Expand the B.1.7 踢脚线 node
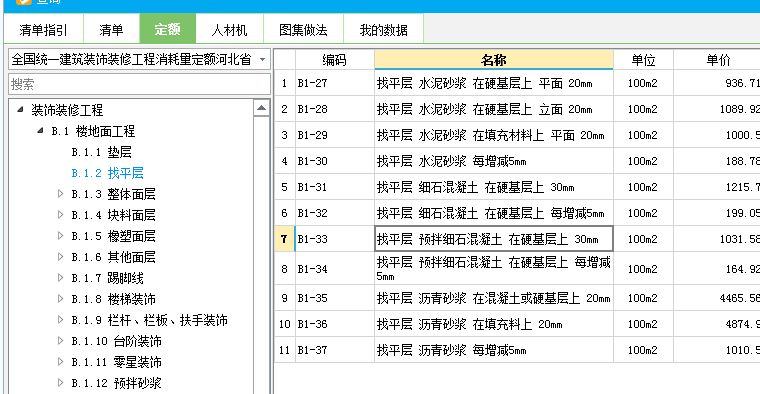The image size is (760, 394). tap(61, 278)
